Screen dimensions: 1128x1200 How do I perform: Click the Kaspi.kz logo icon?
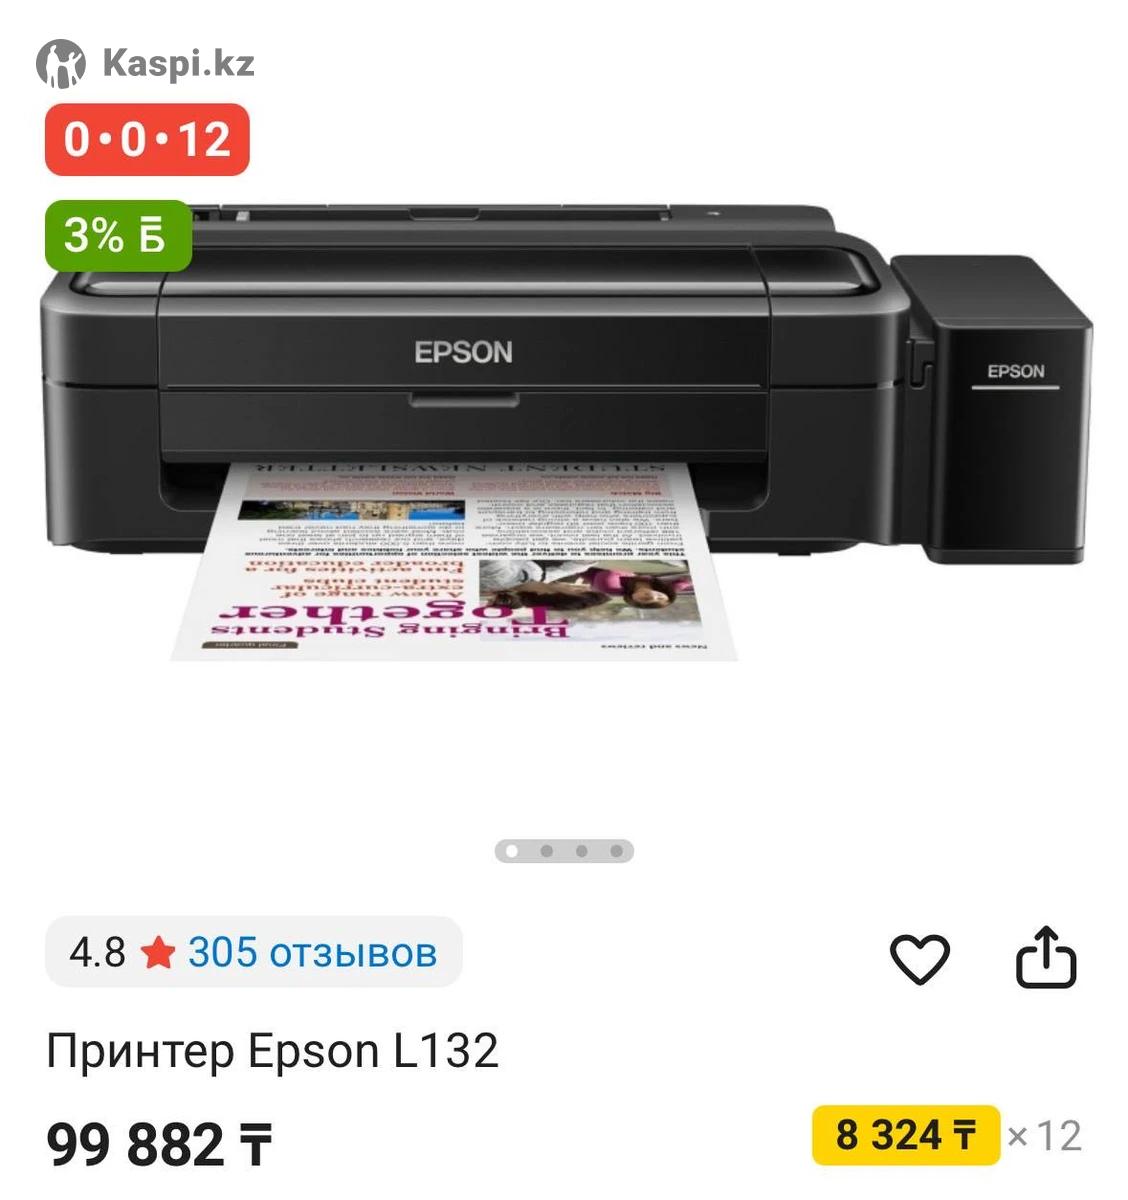click(61, 64)
